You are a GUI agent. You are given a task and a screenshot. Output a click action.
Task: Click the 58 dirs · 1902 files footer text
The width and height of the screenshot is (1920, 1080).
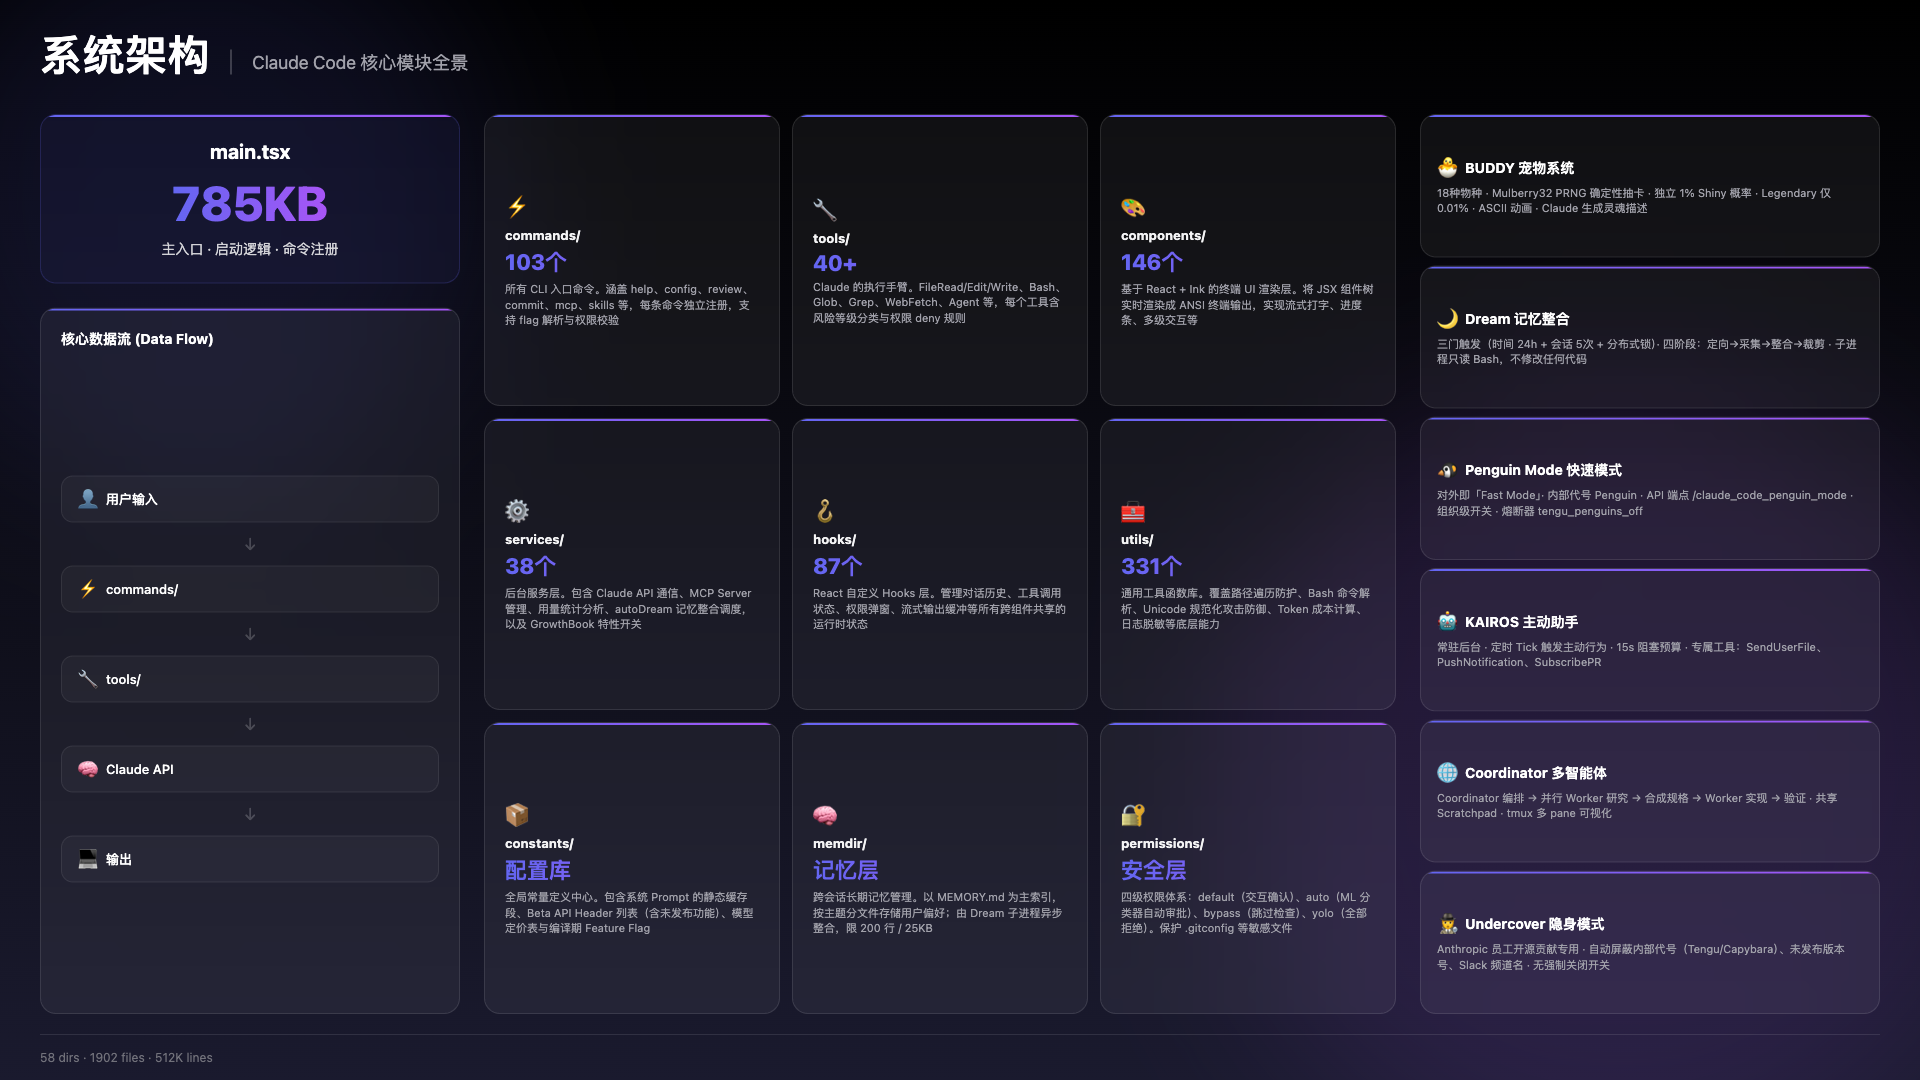click(126, 1057)
